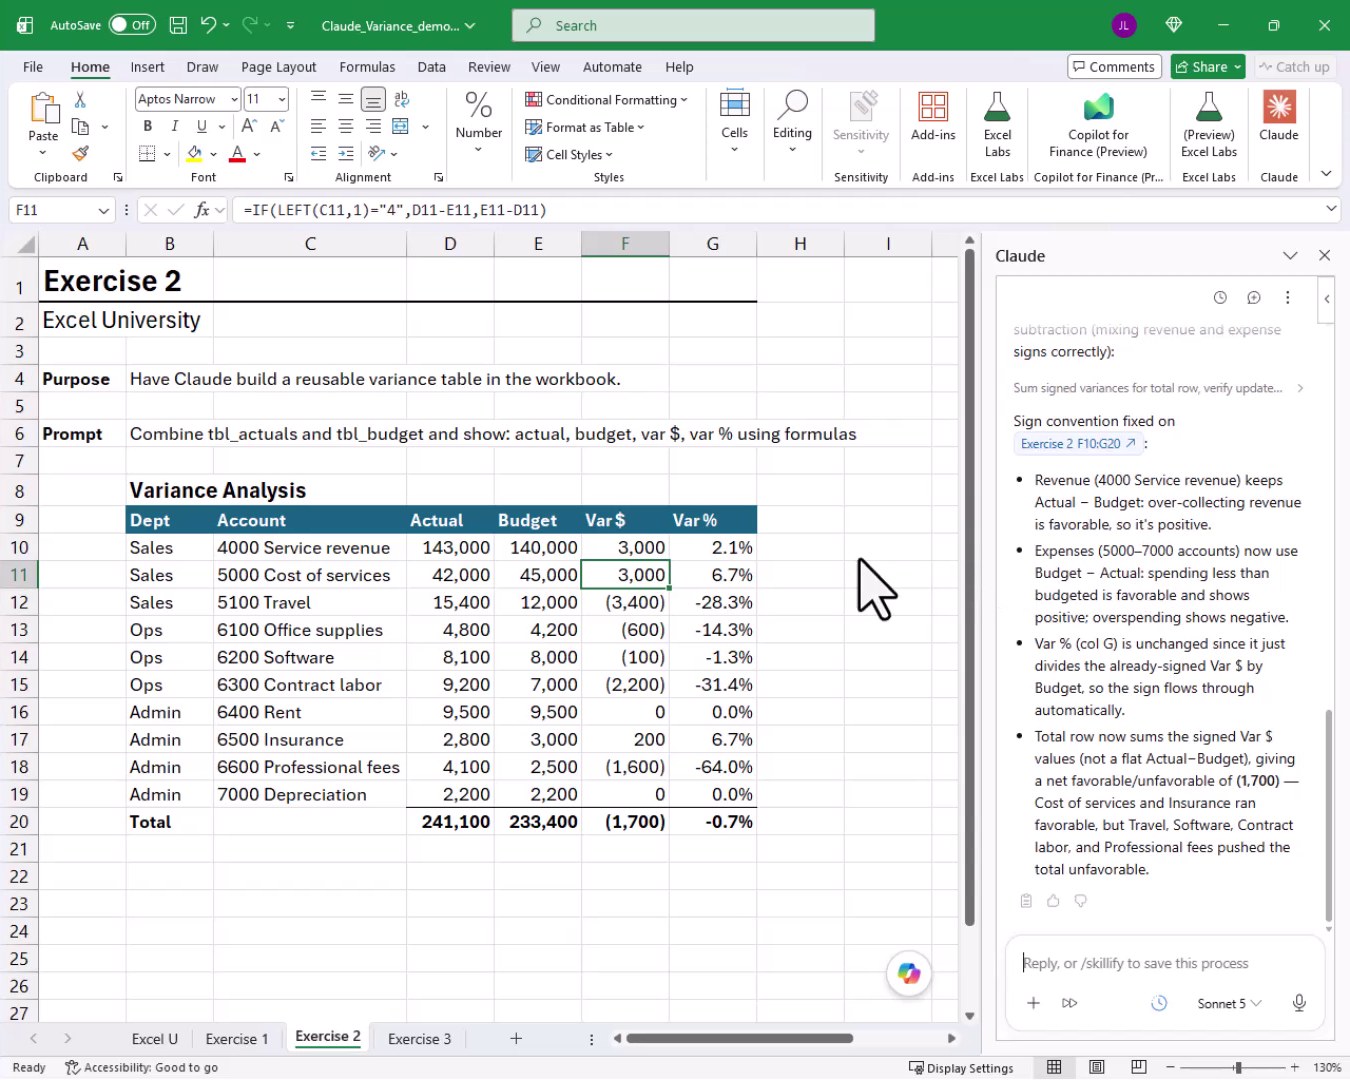The height and width of the screenshot is (1080, 1350).
Task: Click the microphone icon in Claude reply box
Action: [1299, 1003]
